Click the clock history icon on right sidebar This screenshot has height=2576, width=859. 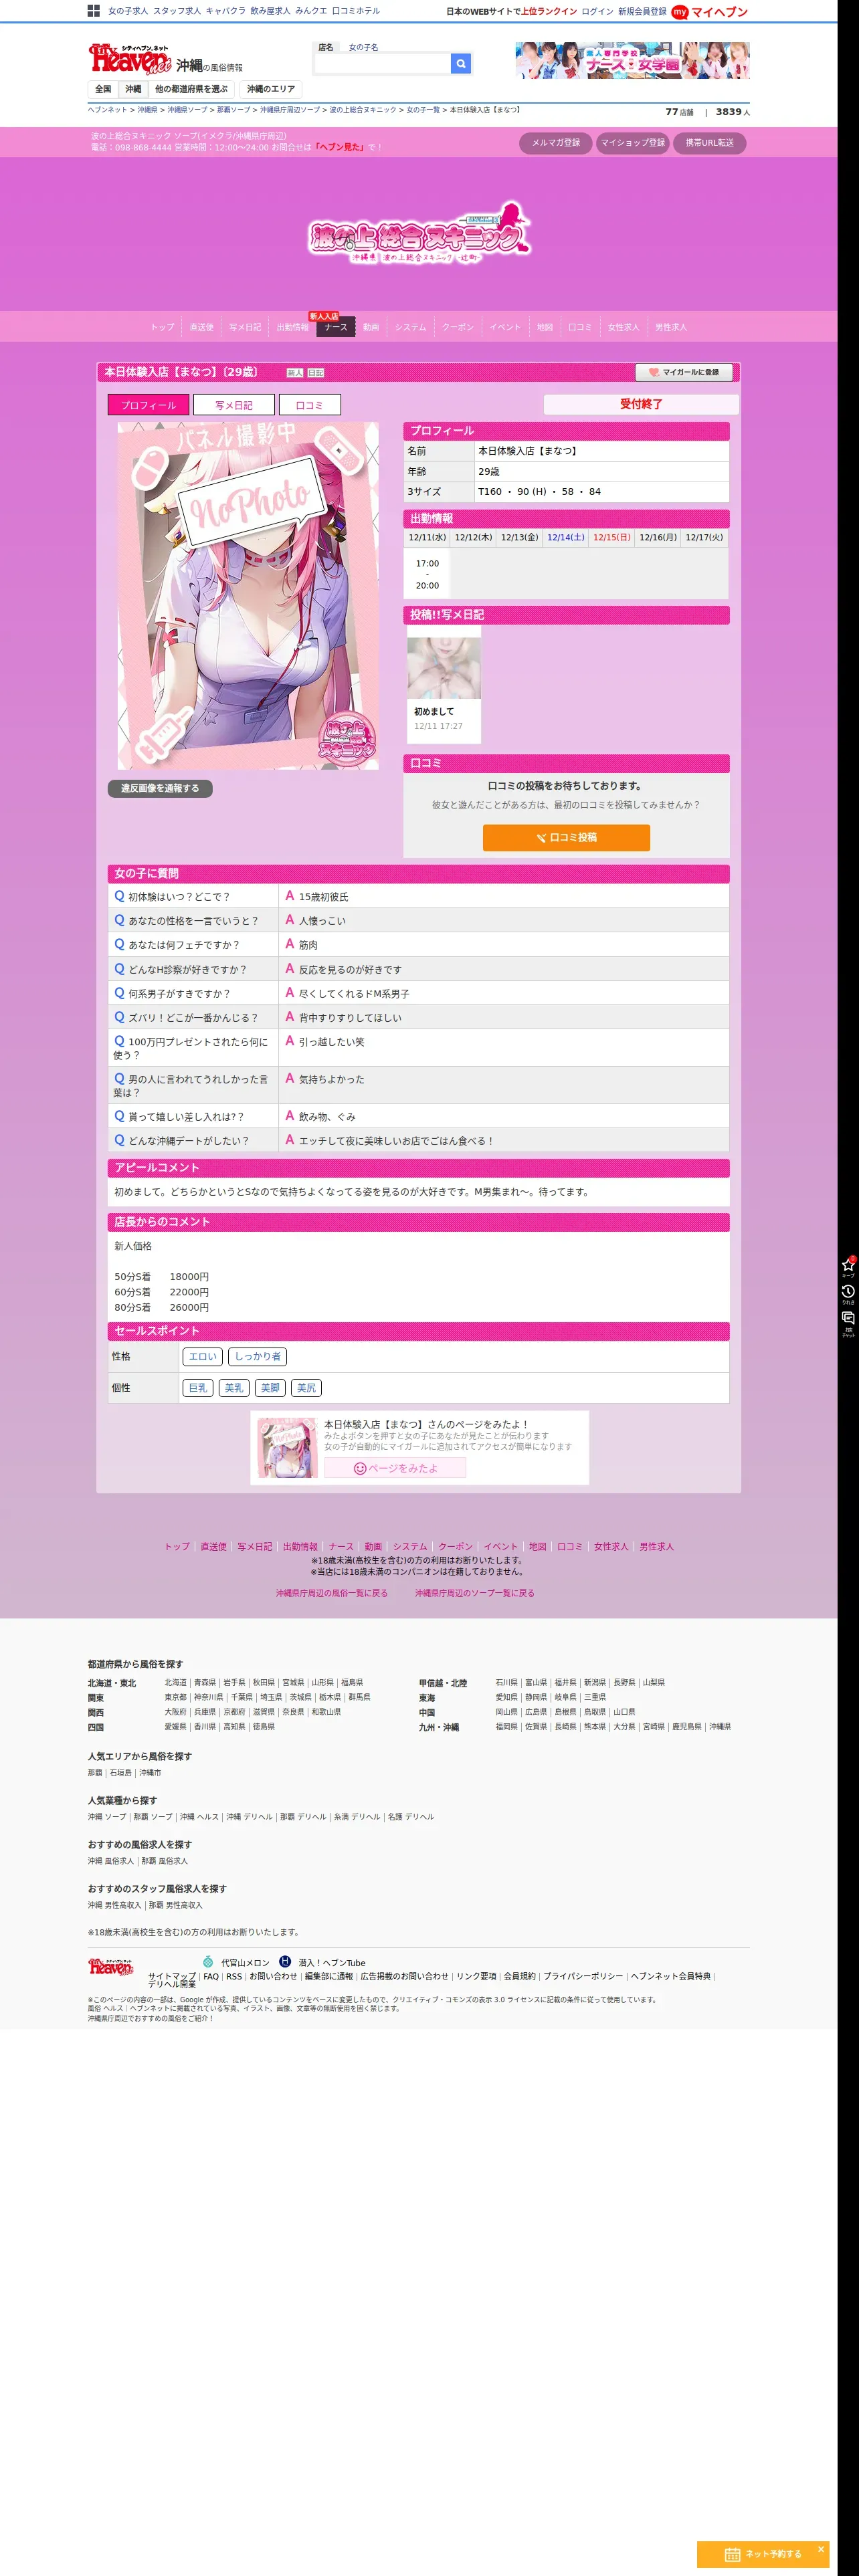point(848,1293)
